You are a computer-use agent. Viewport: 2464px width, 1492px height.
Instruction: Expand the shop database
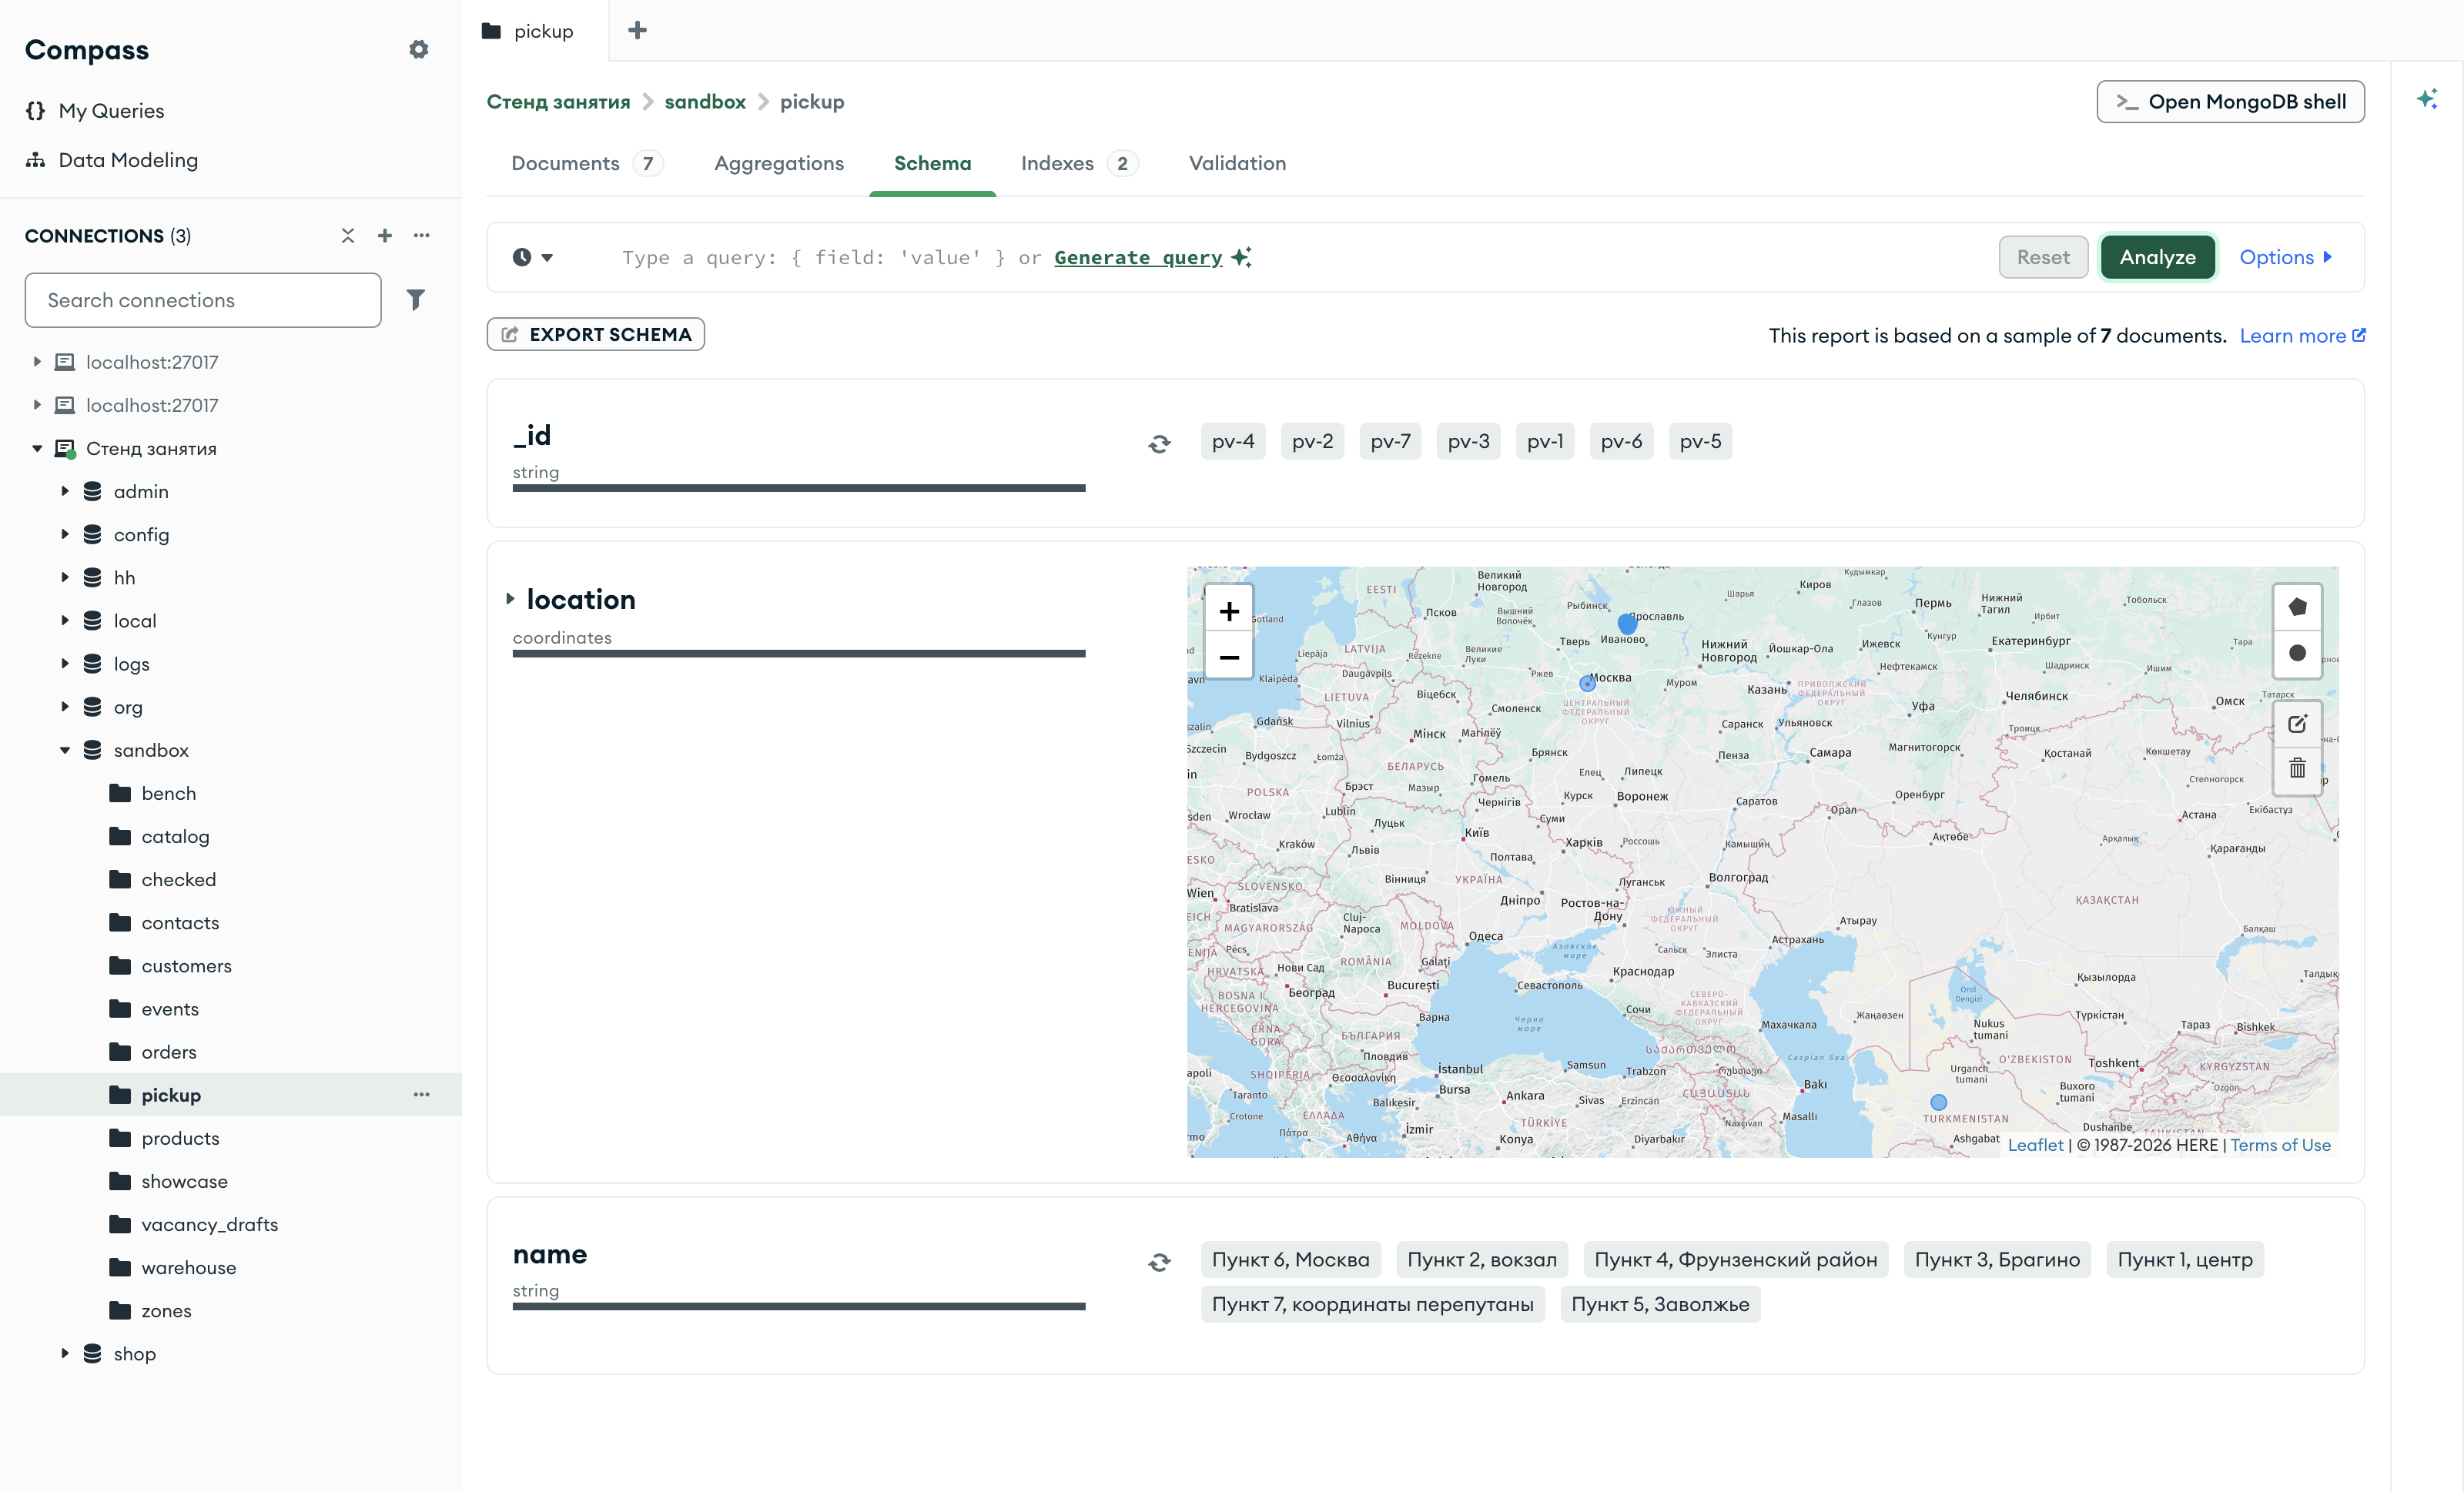[65, 1353]
